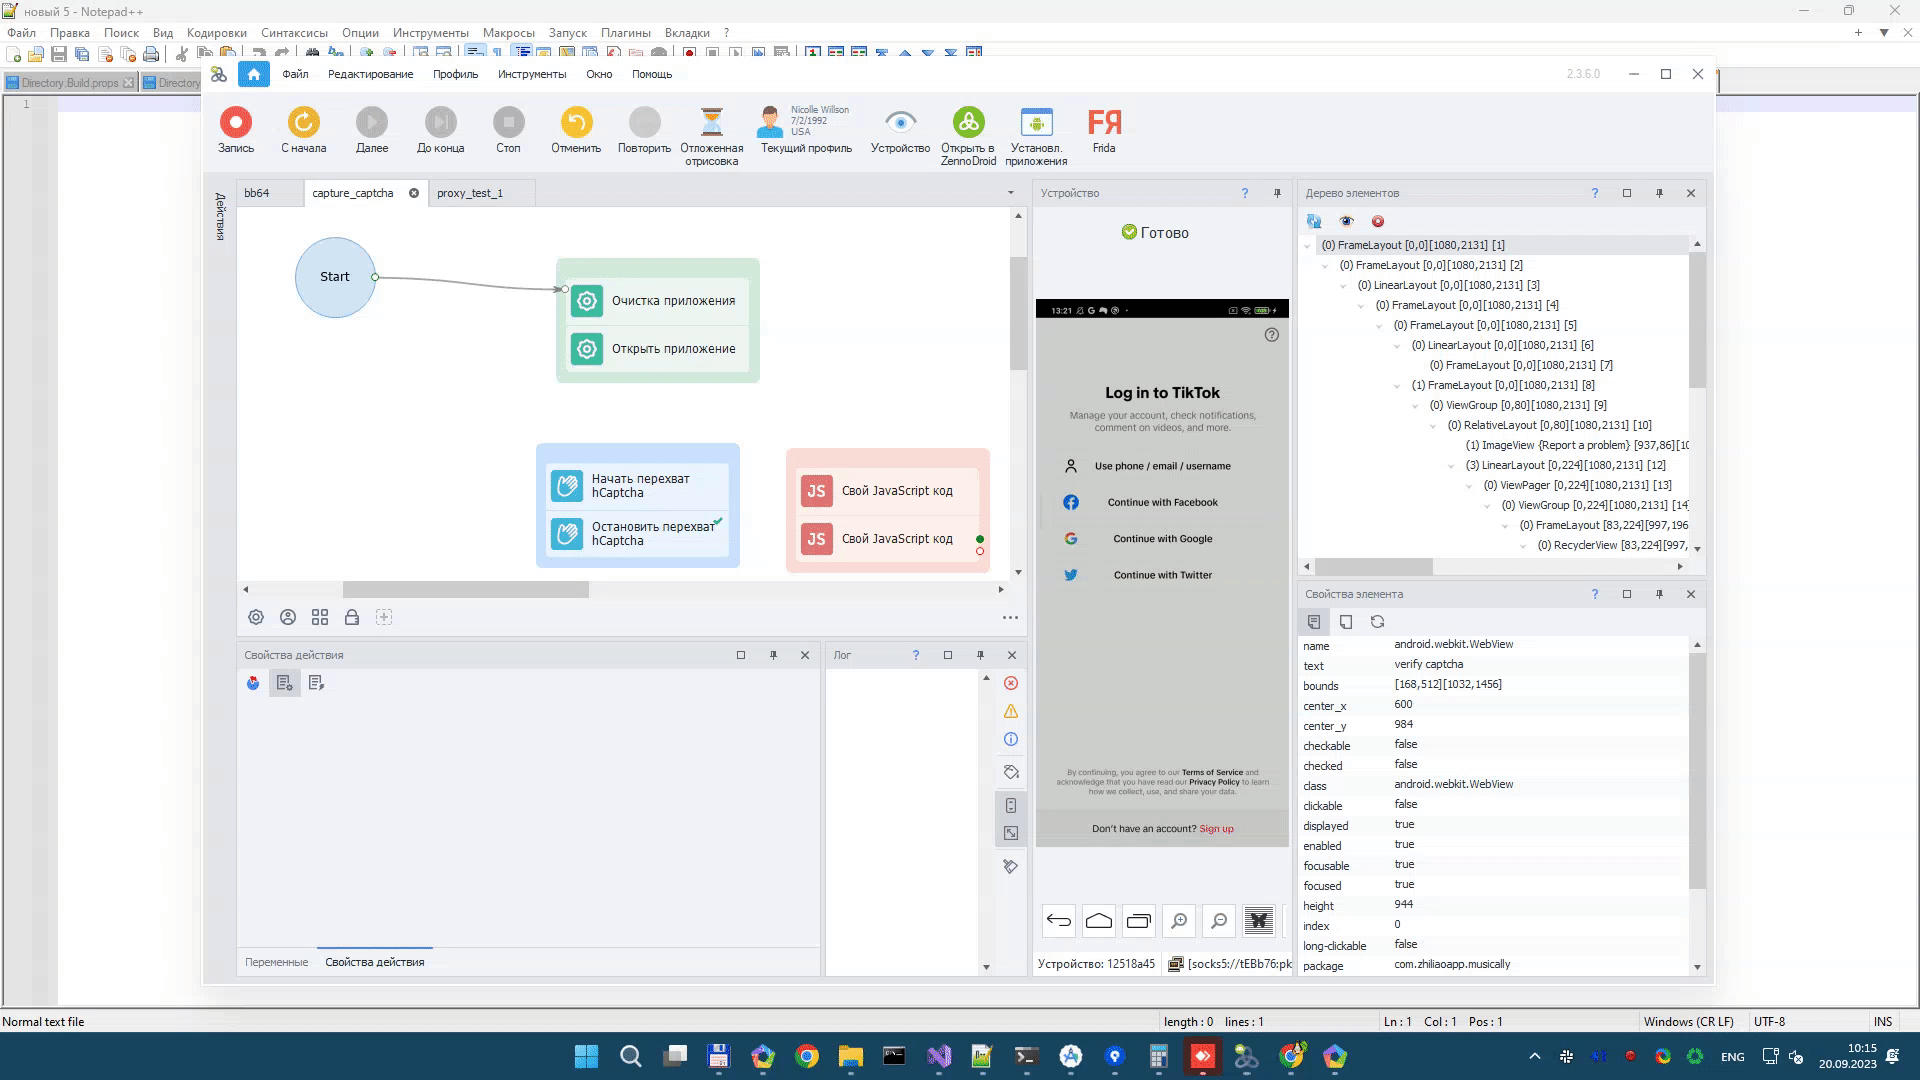Toggle the eye icon in Дерево элементов
Screen dimensions: 1920x1080
click(1346, 222)
